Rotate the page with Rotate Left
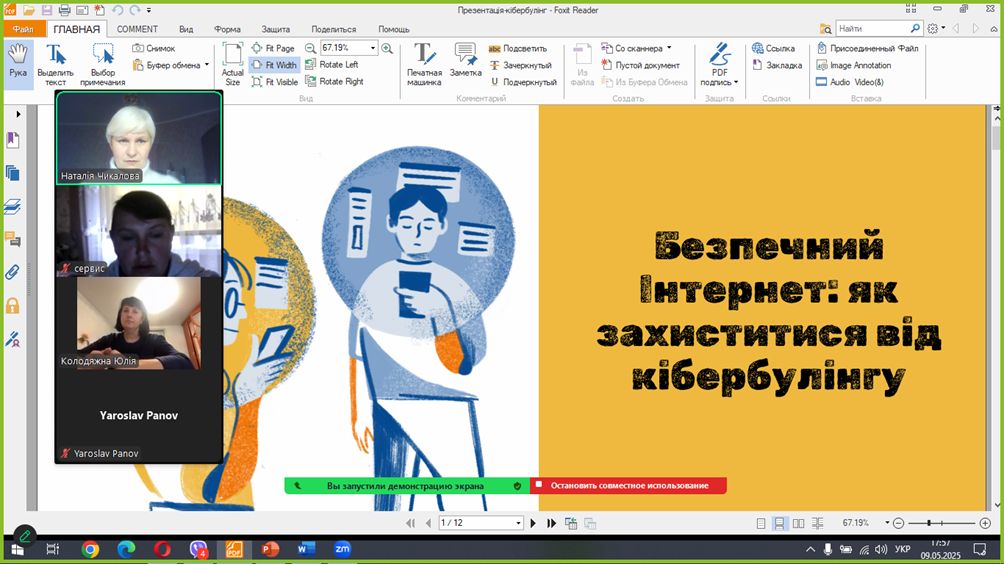This screenshot has width=1004, height=564. pos(331,65)
